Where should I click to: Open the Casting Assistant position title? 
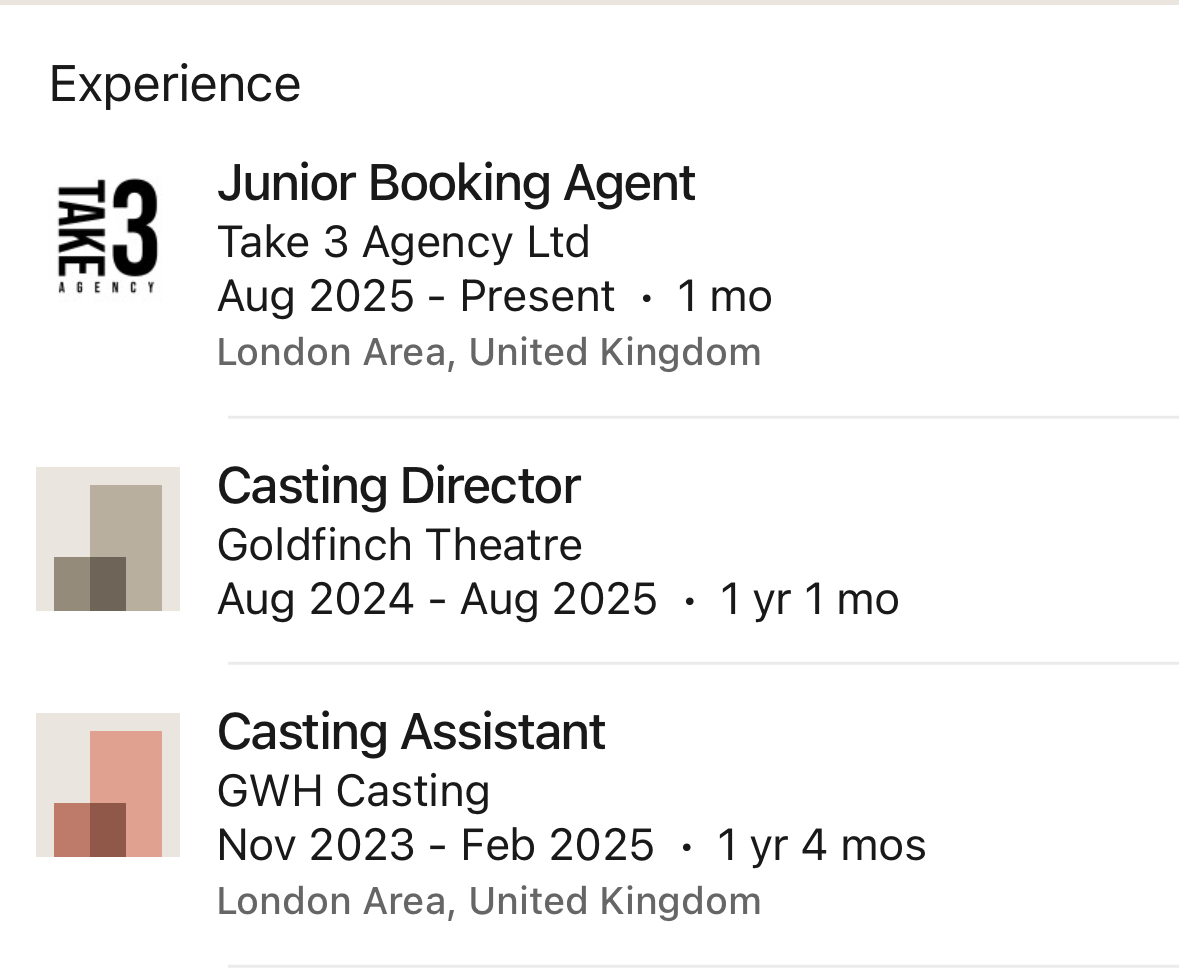click(411, 732)
